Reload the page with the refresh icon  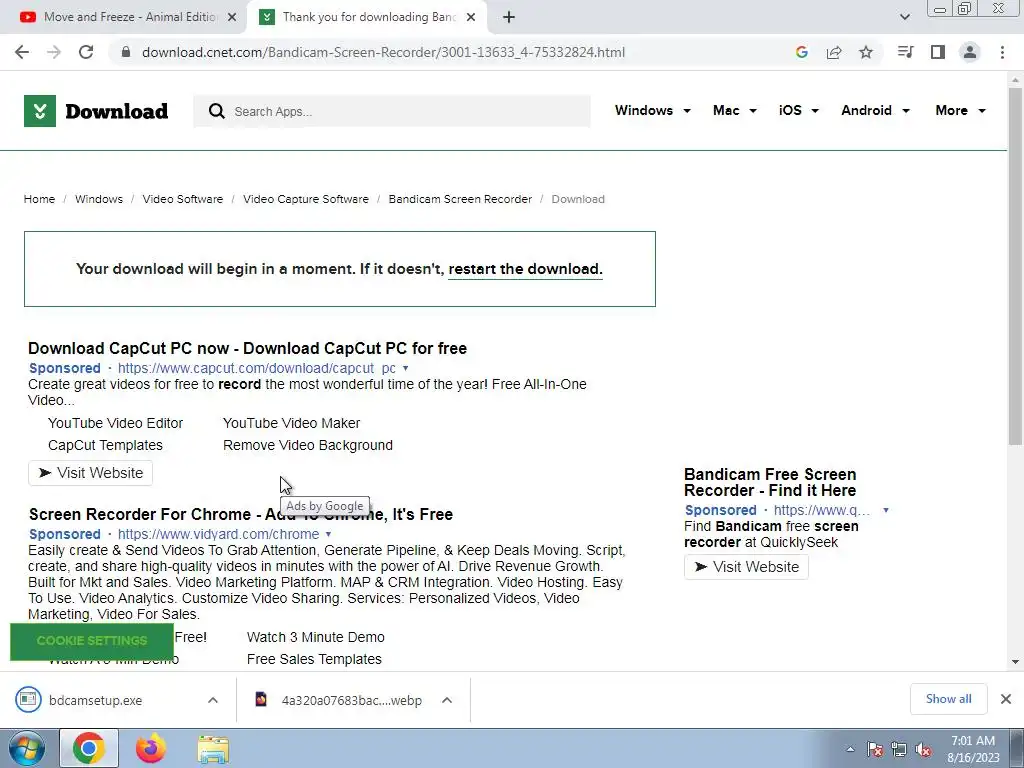86,52
